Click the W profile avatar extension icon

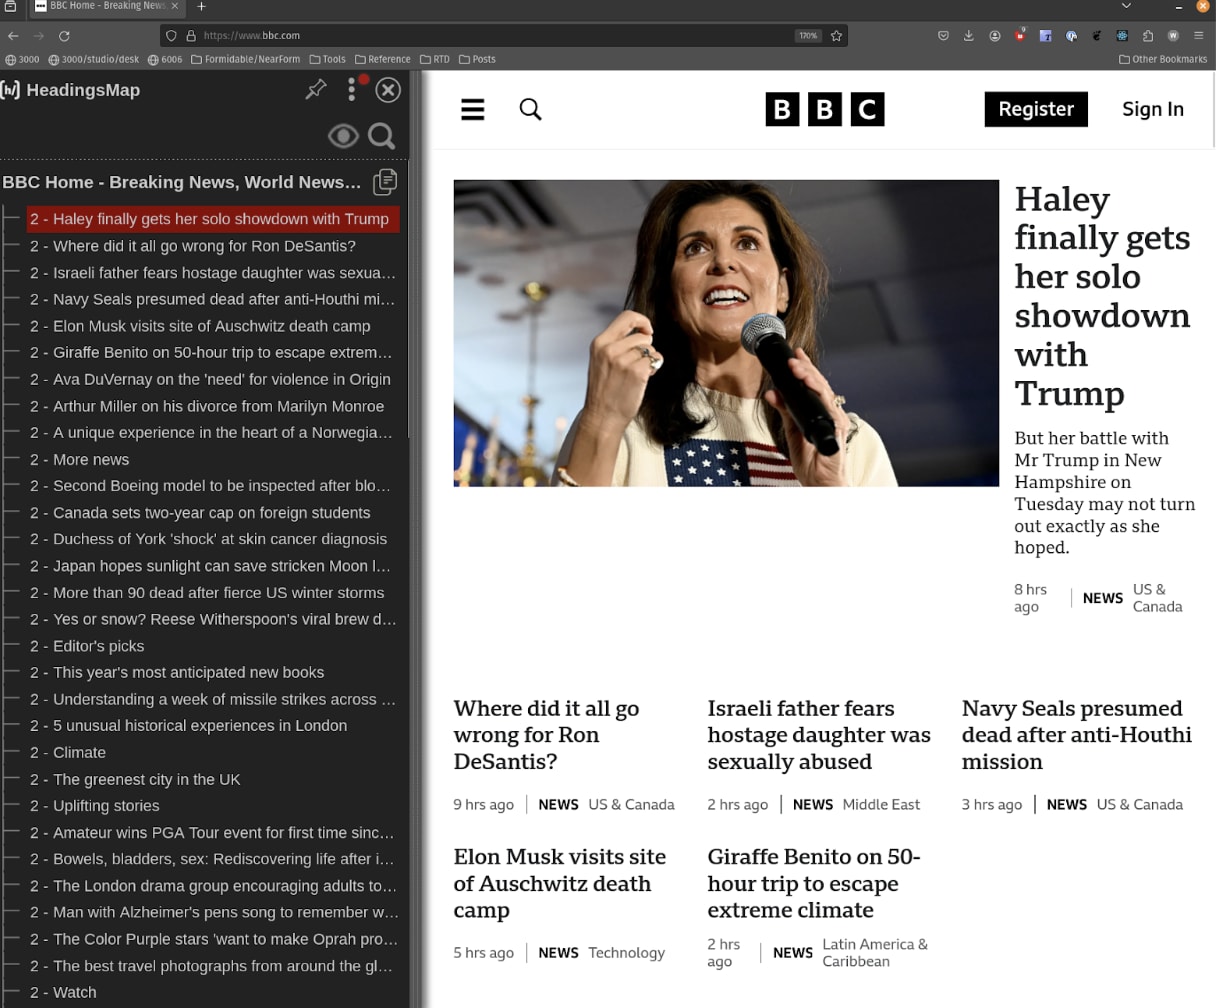(x=1173, y=36)
